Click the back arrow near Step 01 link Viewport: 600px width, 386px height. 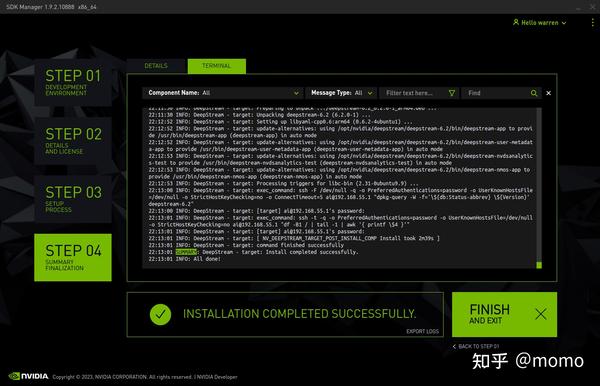tap(454, 346)
